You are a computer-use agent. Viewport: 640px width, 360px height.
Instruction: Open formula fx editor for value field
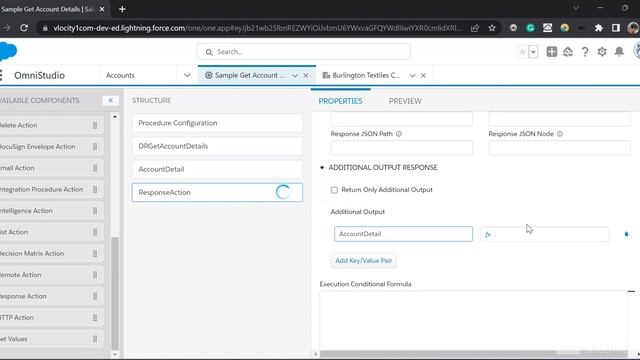pos(488,234)
